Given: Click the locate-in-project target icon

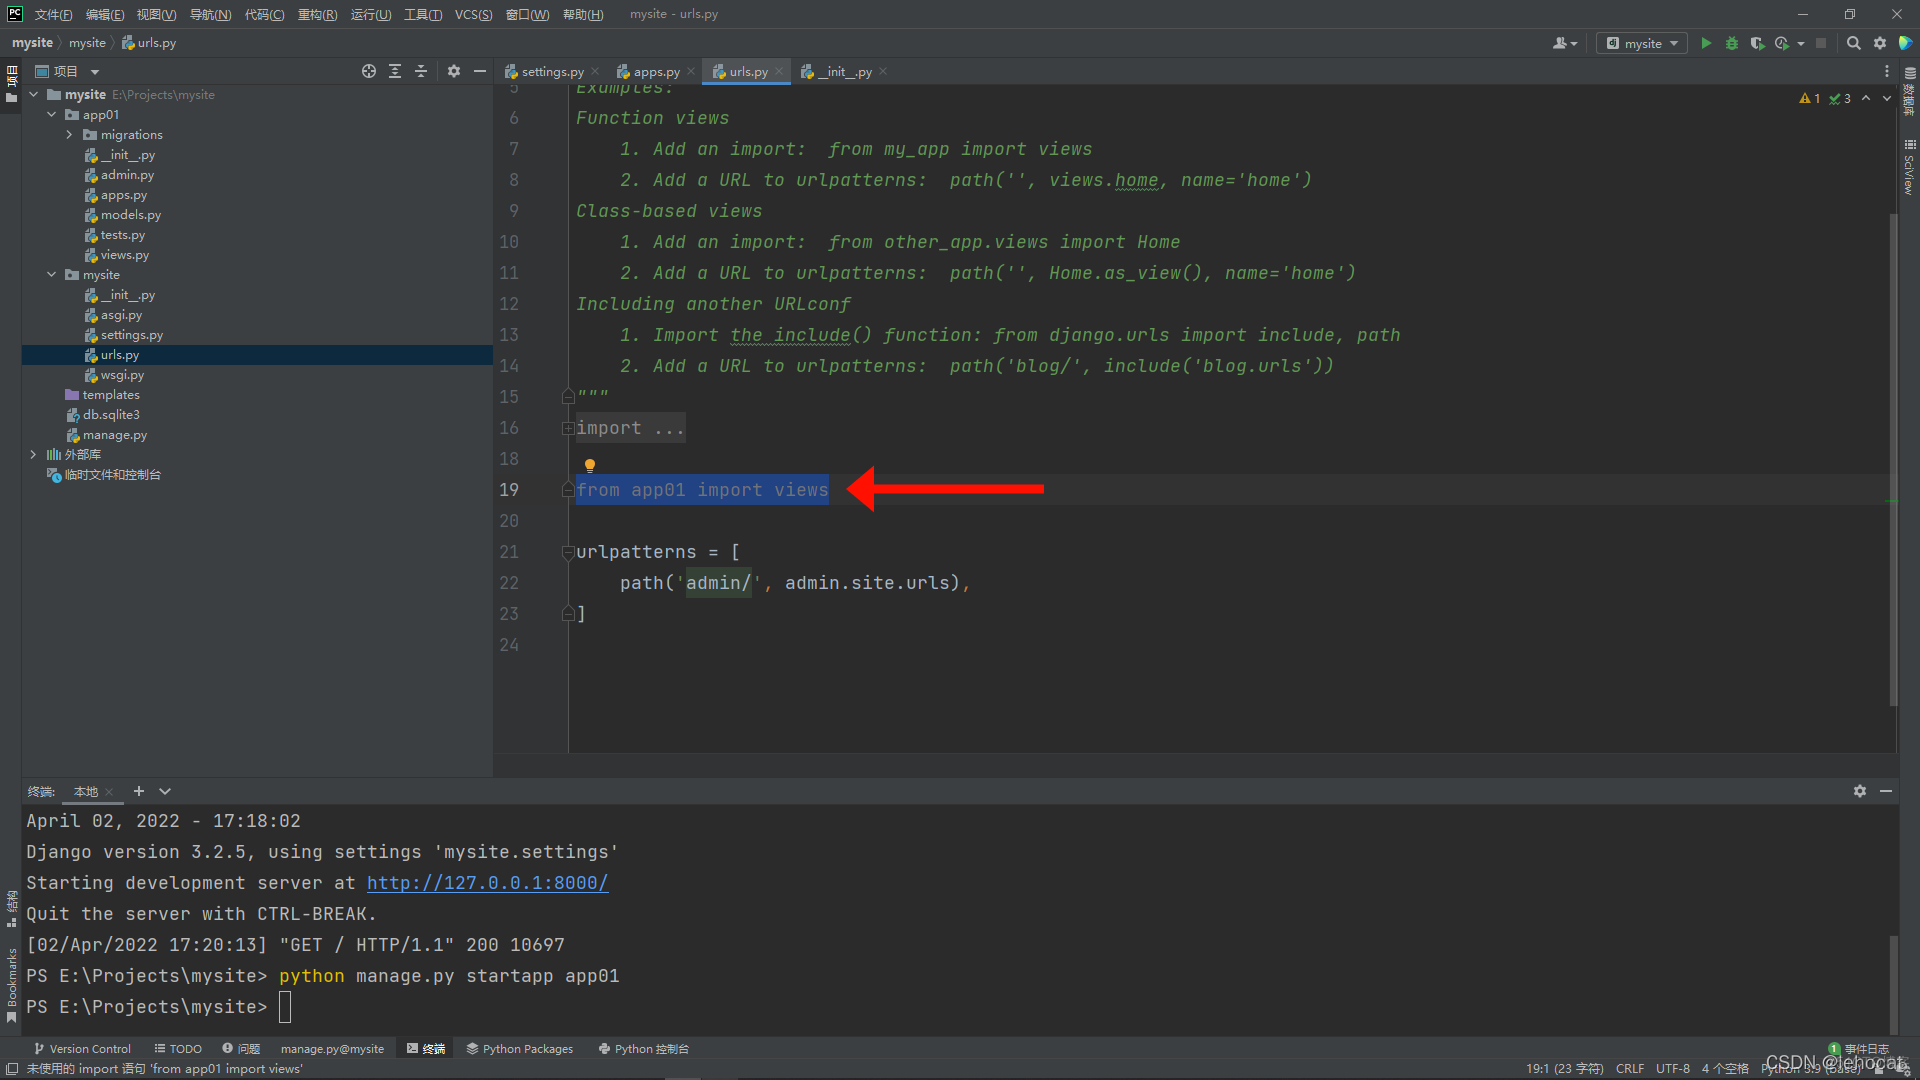Looking at the screenshot, I should [x=369, y=71].
